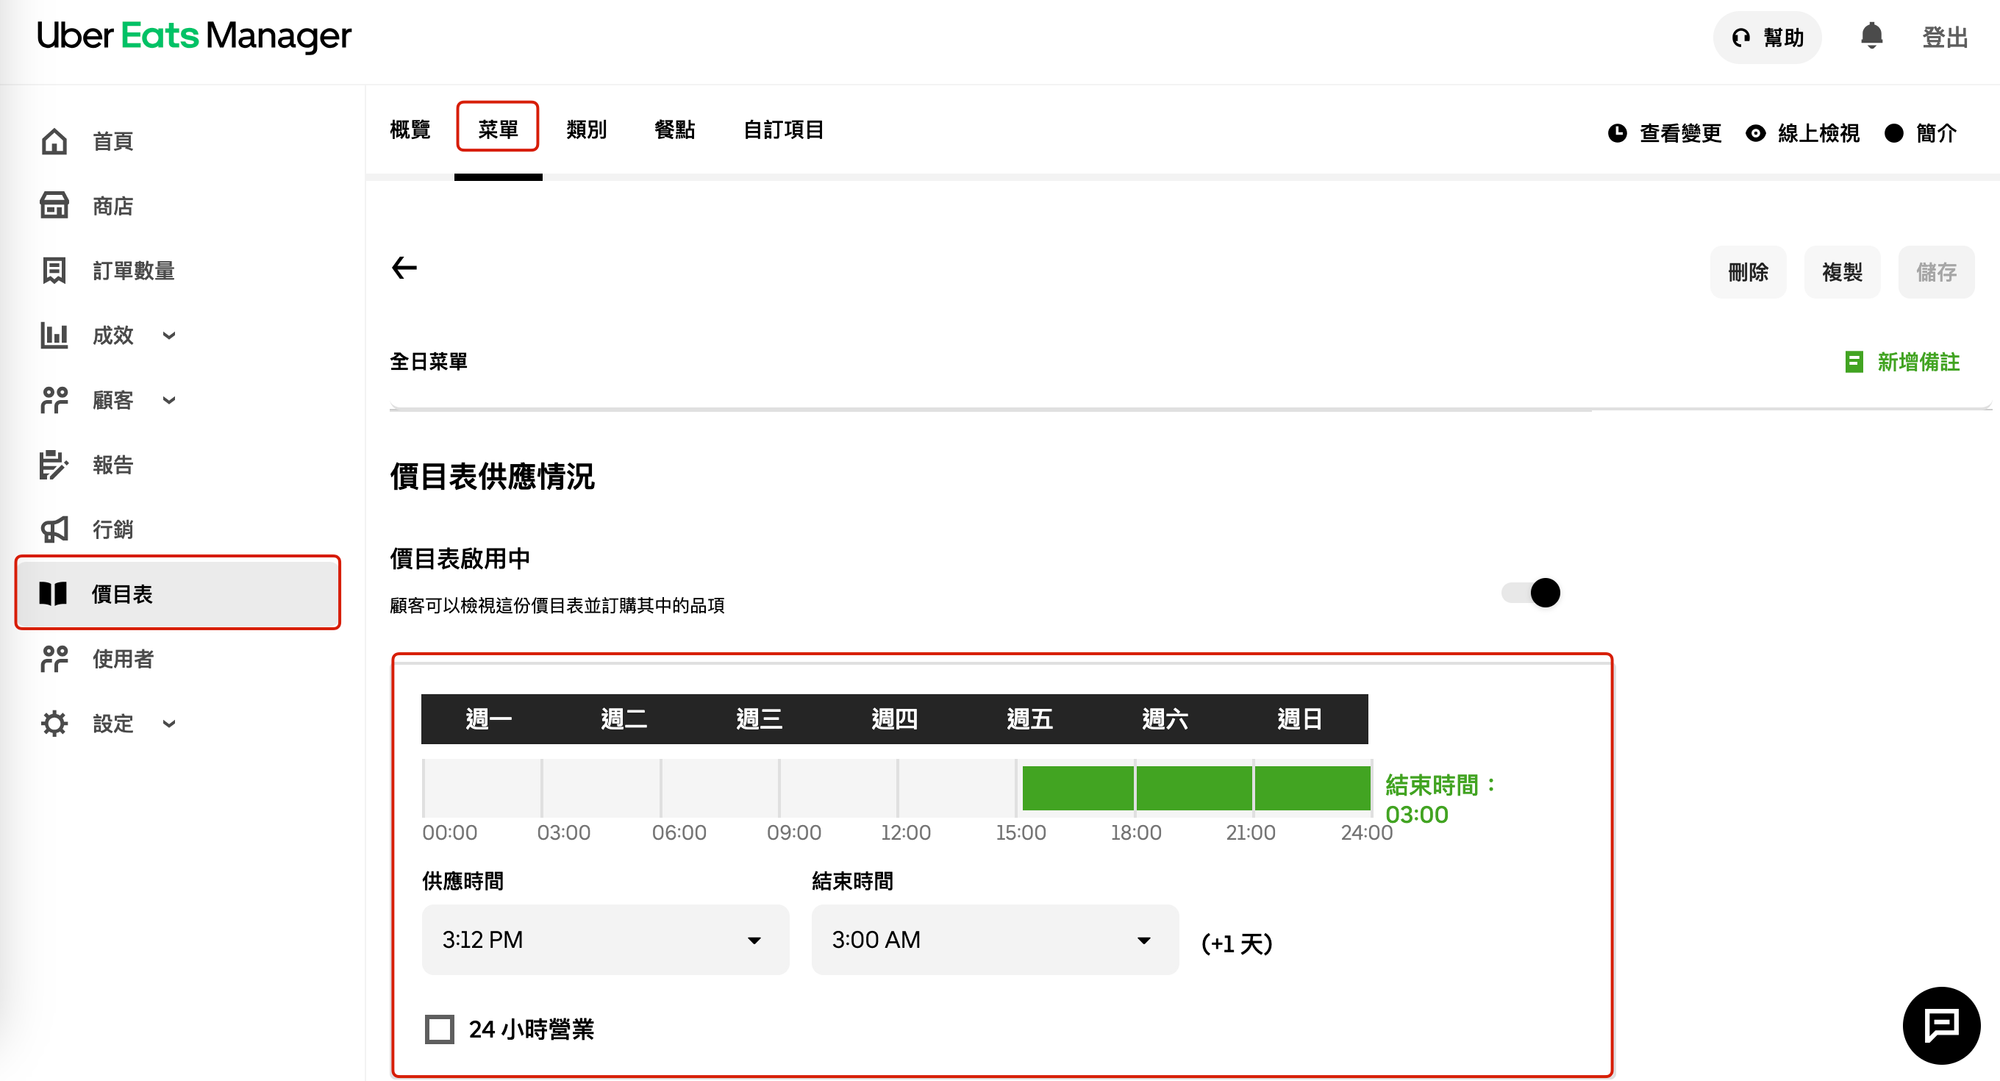Switch to the 類別 tab
2000x1081 pixels.
click(586, 129)
